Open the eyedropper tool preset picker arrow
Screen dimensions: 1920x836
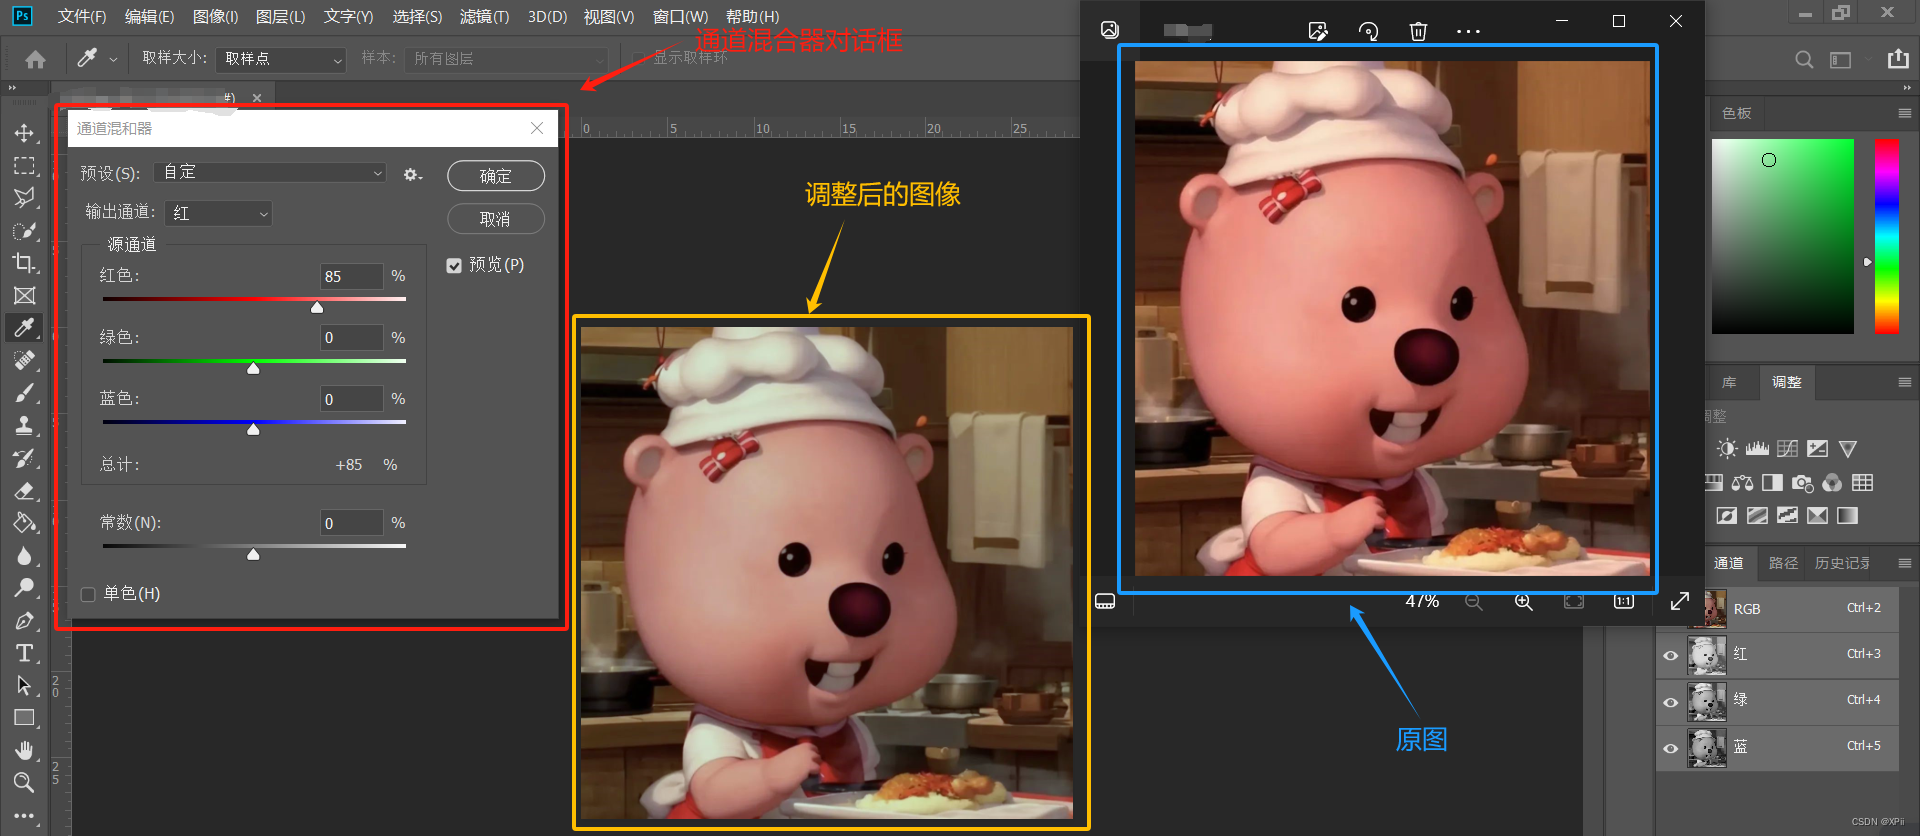coord(113,60)
